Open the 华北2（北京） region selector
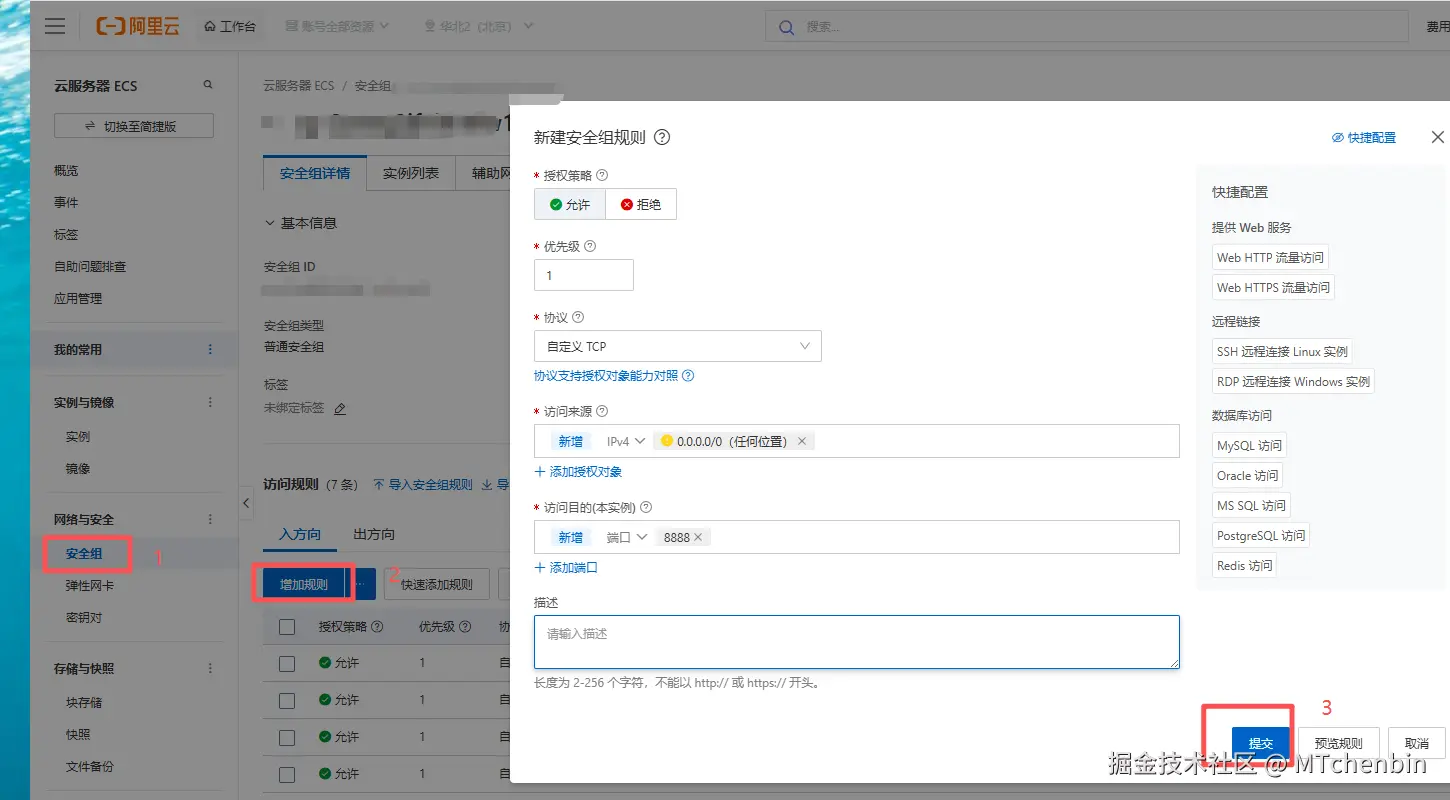 [477, 26]
